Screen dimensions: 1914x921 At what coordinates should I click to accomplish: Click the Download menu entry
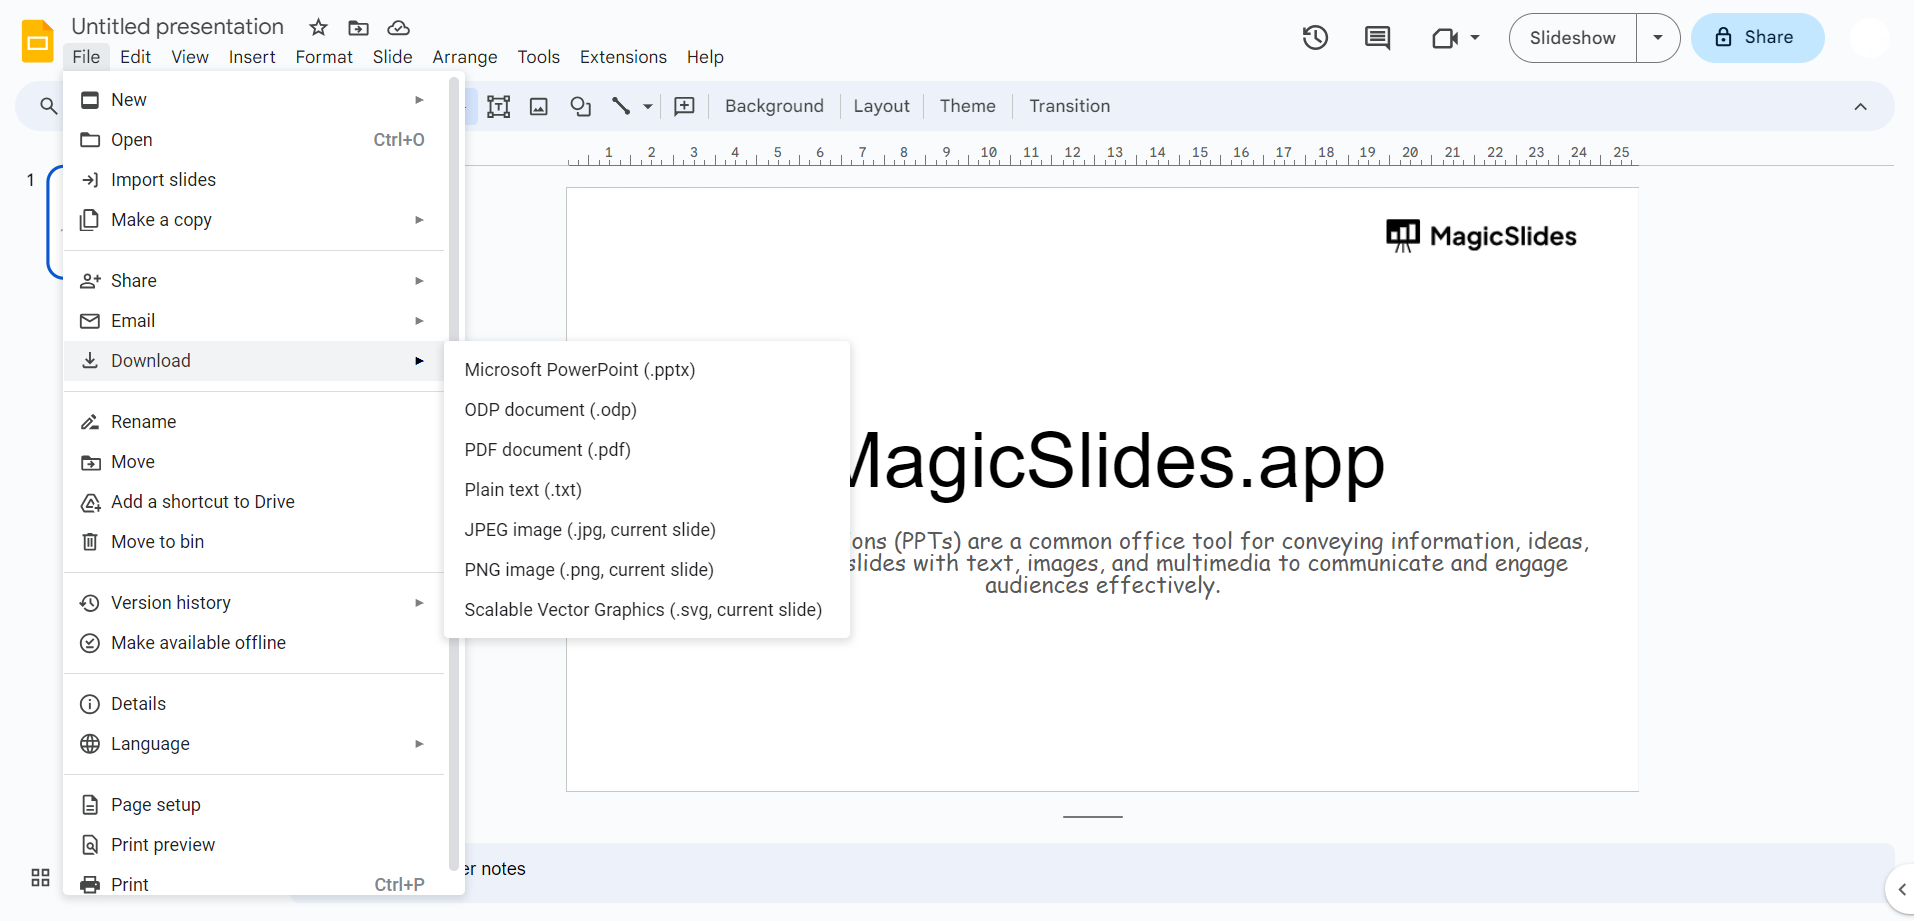point(254,361)
